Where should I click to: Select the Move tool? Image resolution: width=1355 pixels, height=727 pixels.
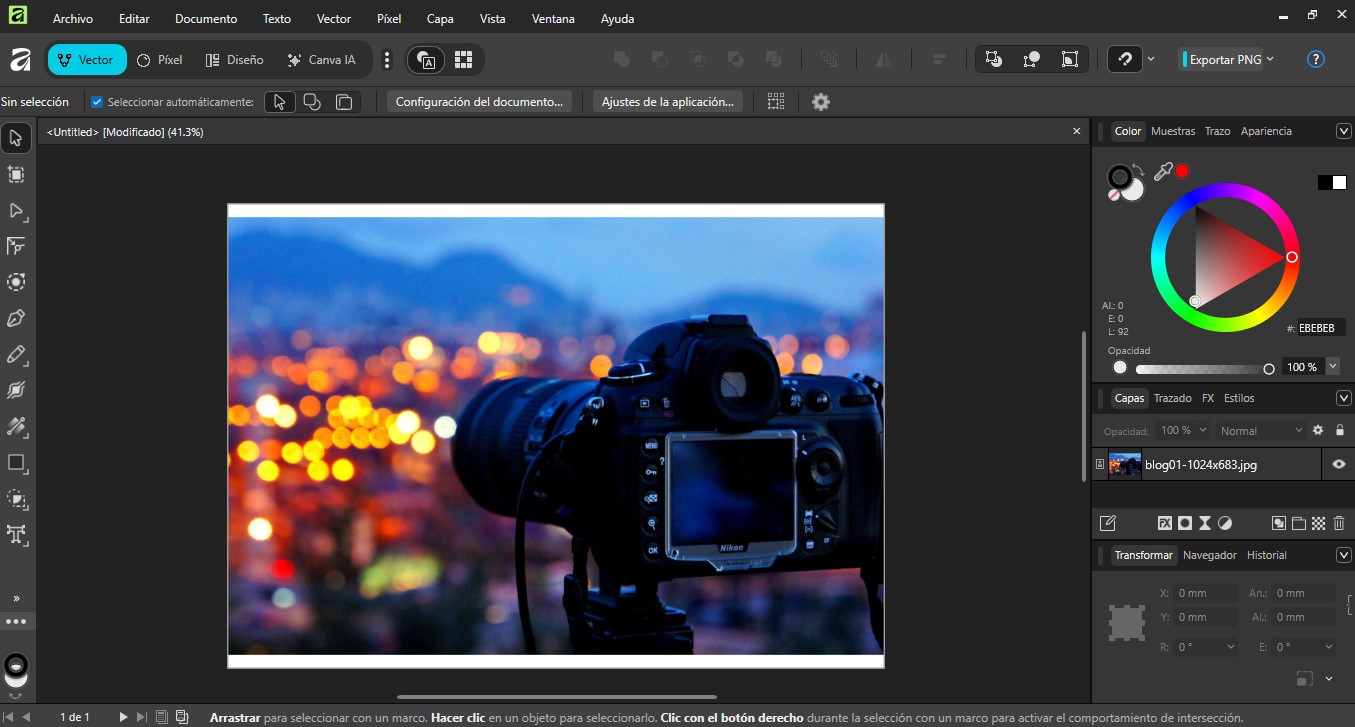point(16,137)
